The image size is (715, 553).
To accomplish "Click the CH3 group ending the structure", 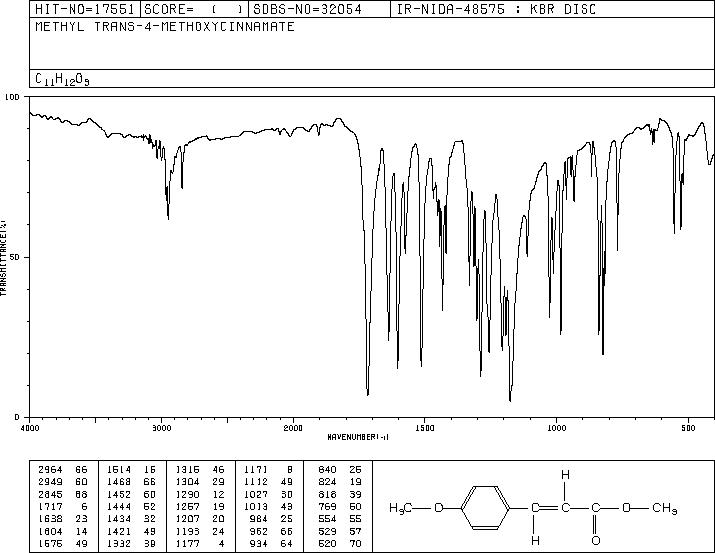I will pyautogui.click(x=665, y=508).
